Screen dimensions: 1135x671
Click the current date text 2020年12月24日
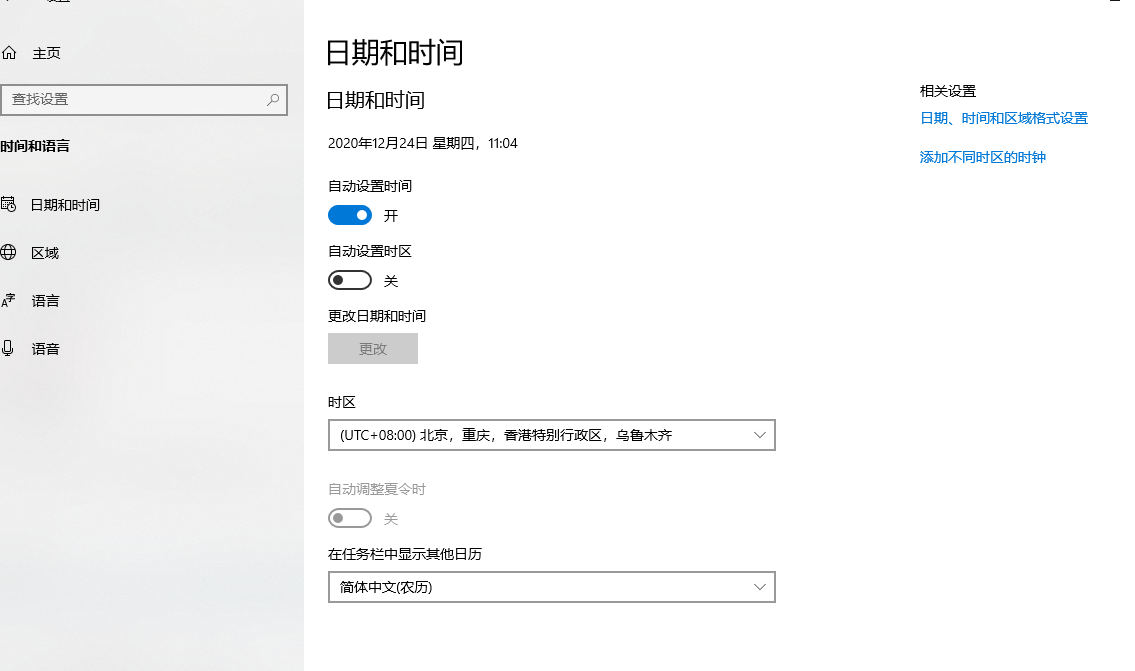pos(382,143)
